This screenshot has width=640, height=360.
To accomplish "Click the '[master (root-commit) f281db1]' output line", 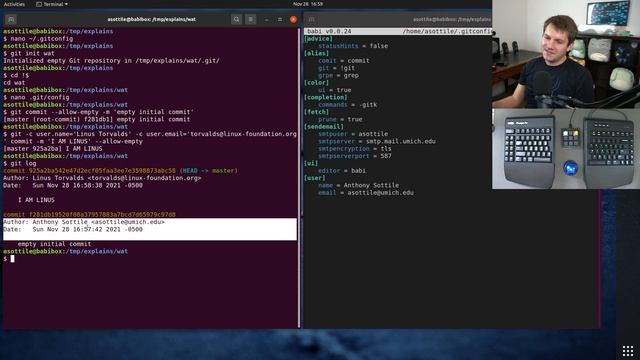I will pos(97,120).
